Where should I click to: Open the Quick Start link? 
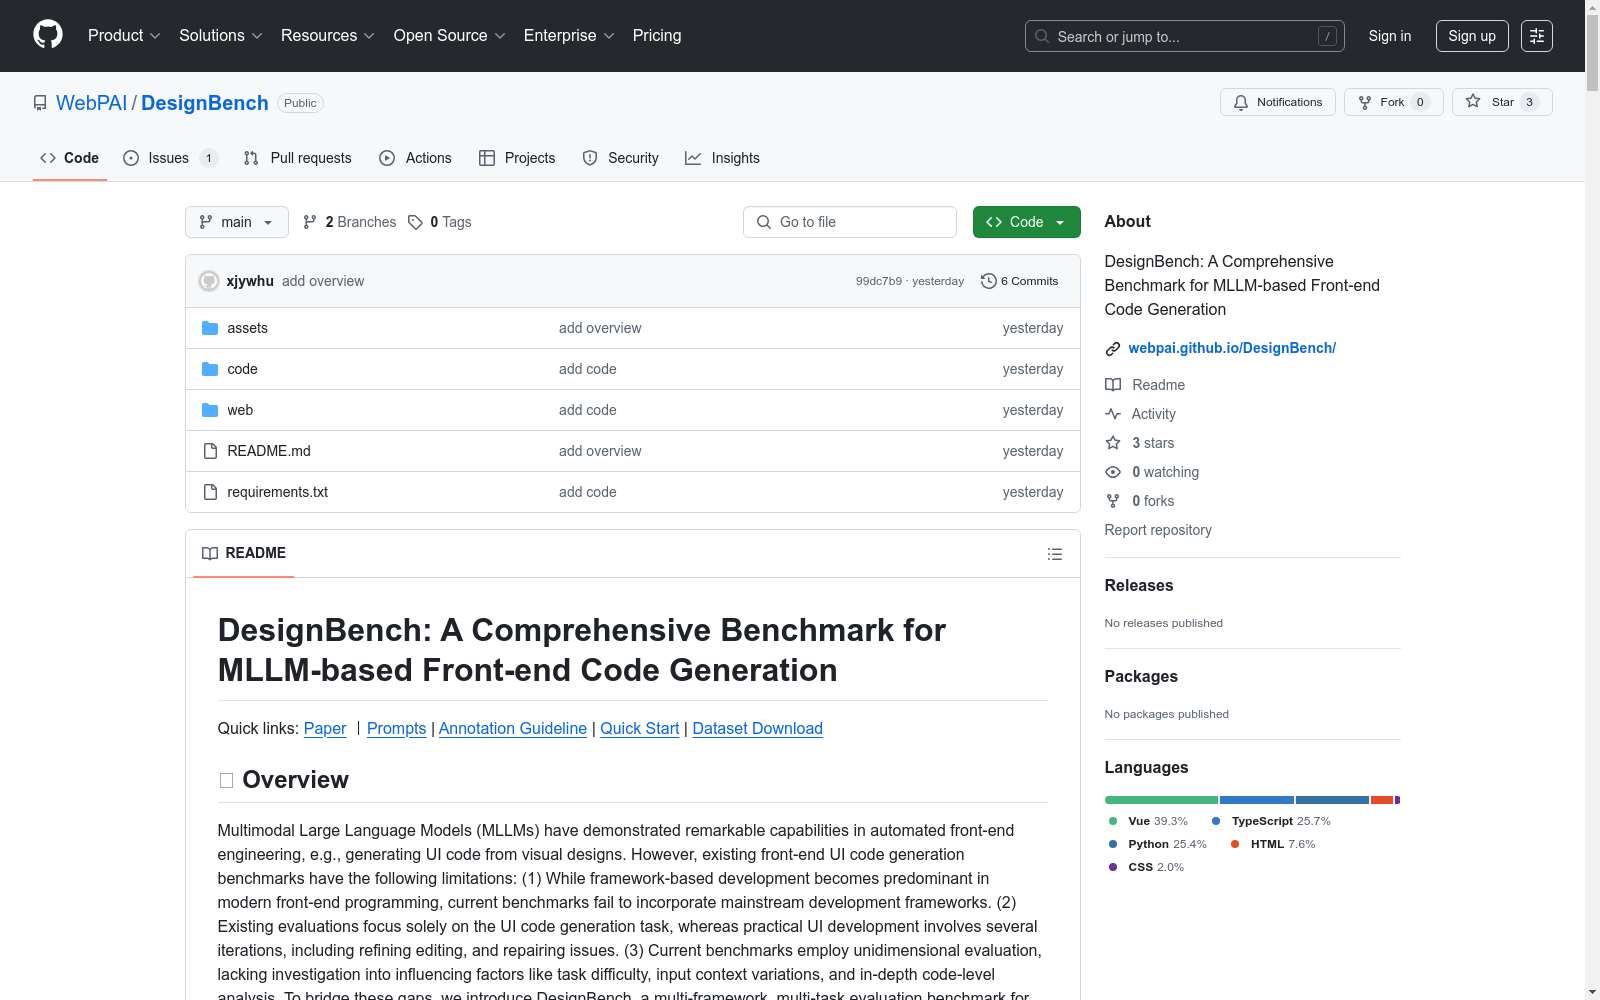pos(640,728)
